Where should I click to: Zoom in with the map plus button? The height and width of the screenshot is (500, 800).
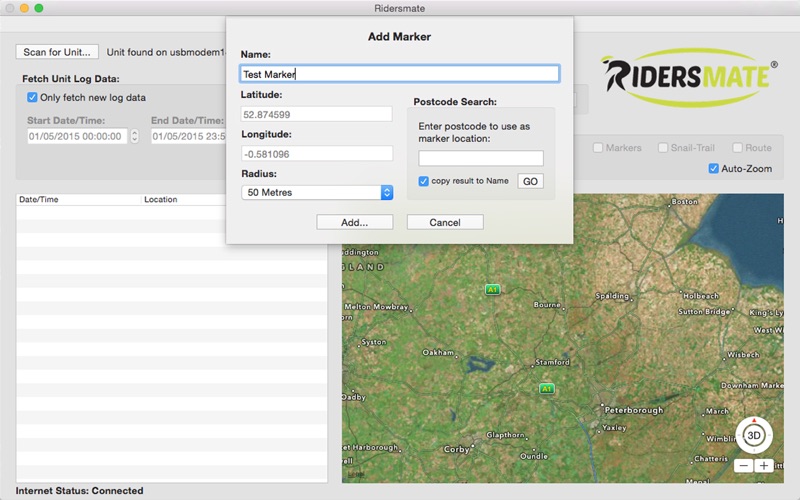click(763, 466)
